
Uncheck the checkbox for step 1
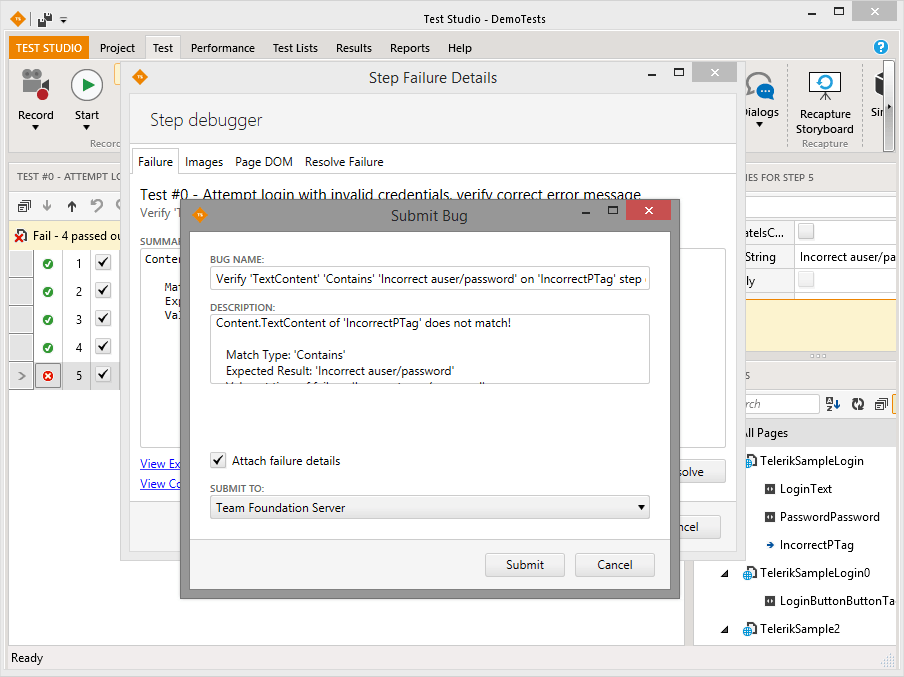coord(103,262)
